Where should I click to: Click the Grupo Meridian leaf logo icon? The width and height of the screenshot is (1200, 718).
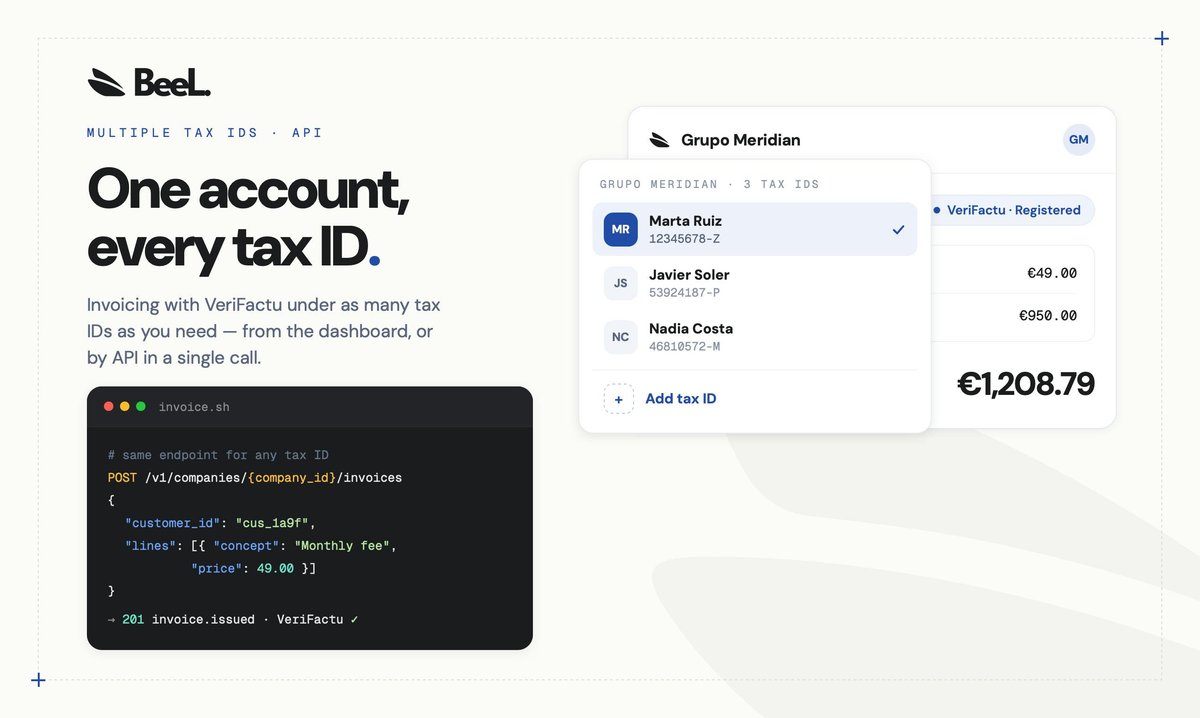659,140
